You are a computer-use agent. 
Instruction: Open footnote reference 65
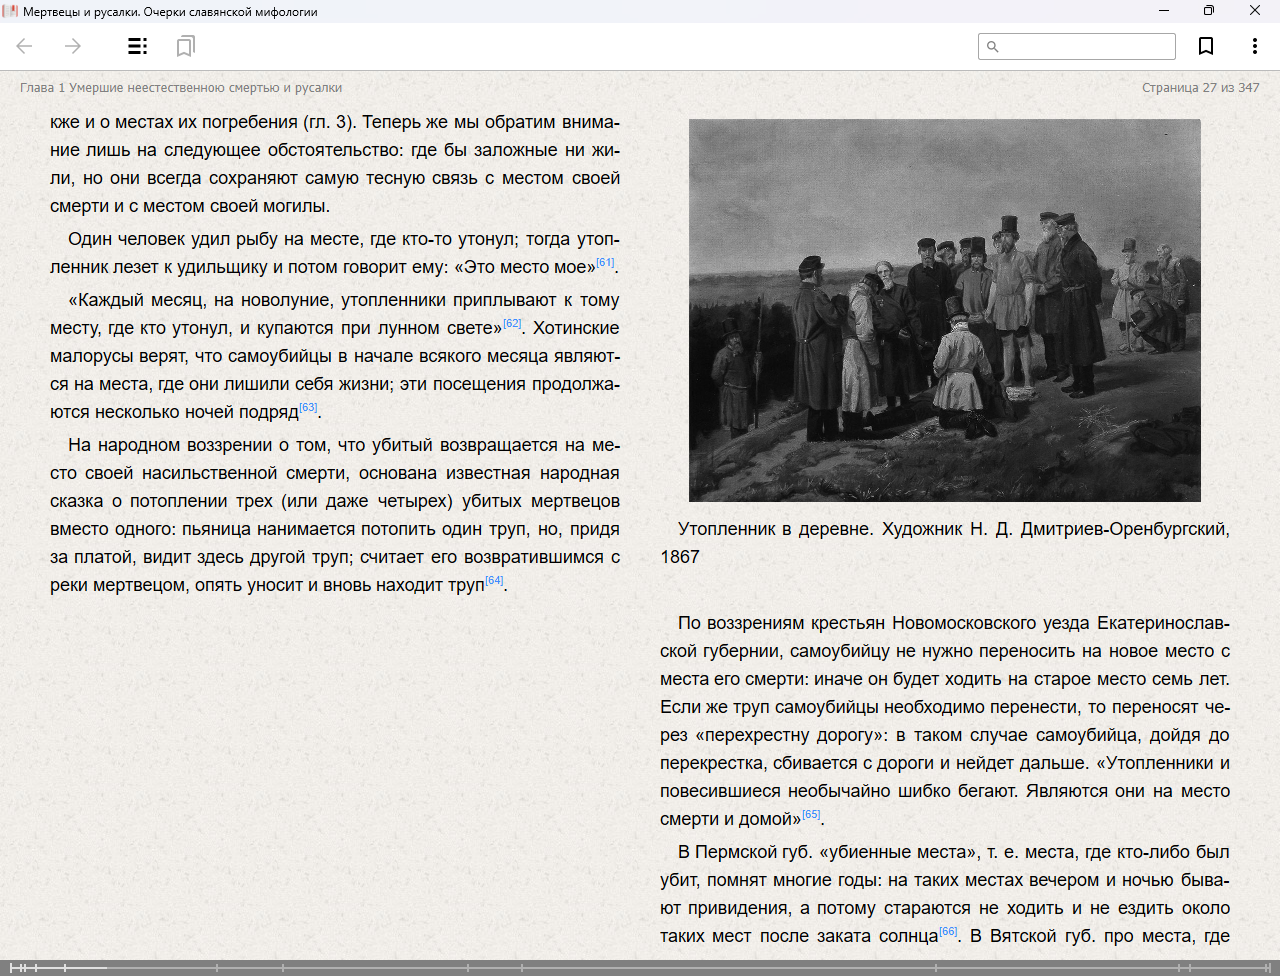[811, 815]
